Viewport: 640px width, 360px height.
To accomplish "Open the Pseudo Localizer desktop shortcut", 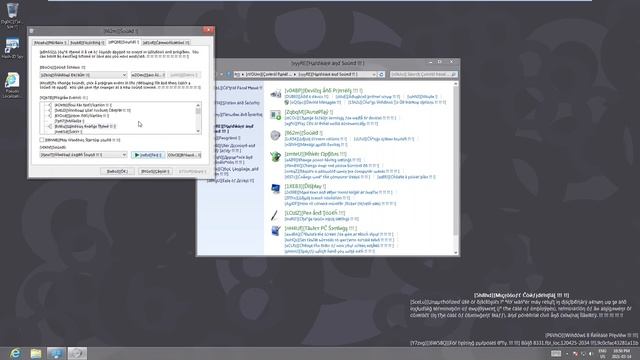I will tap(12, 86).
